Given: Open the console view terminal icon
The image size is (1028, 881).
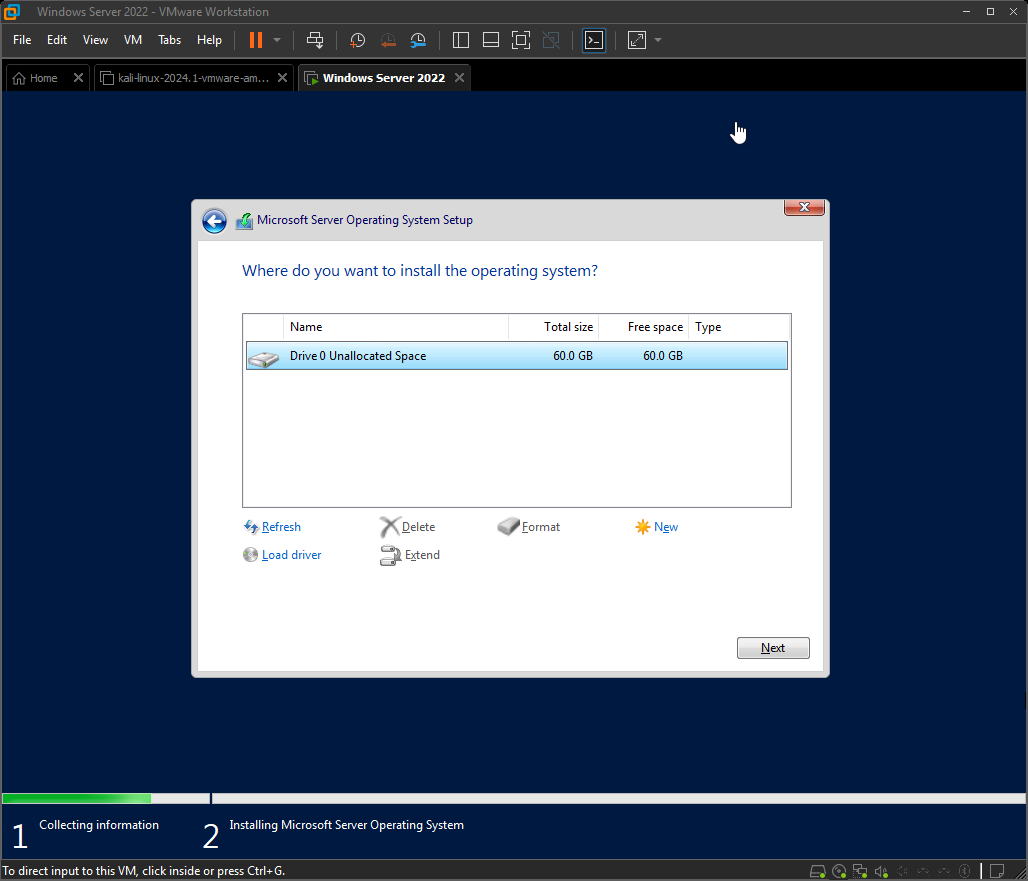Looking at the screenshot, I should click(x=594, y=40).
